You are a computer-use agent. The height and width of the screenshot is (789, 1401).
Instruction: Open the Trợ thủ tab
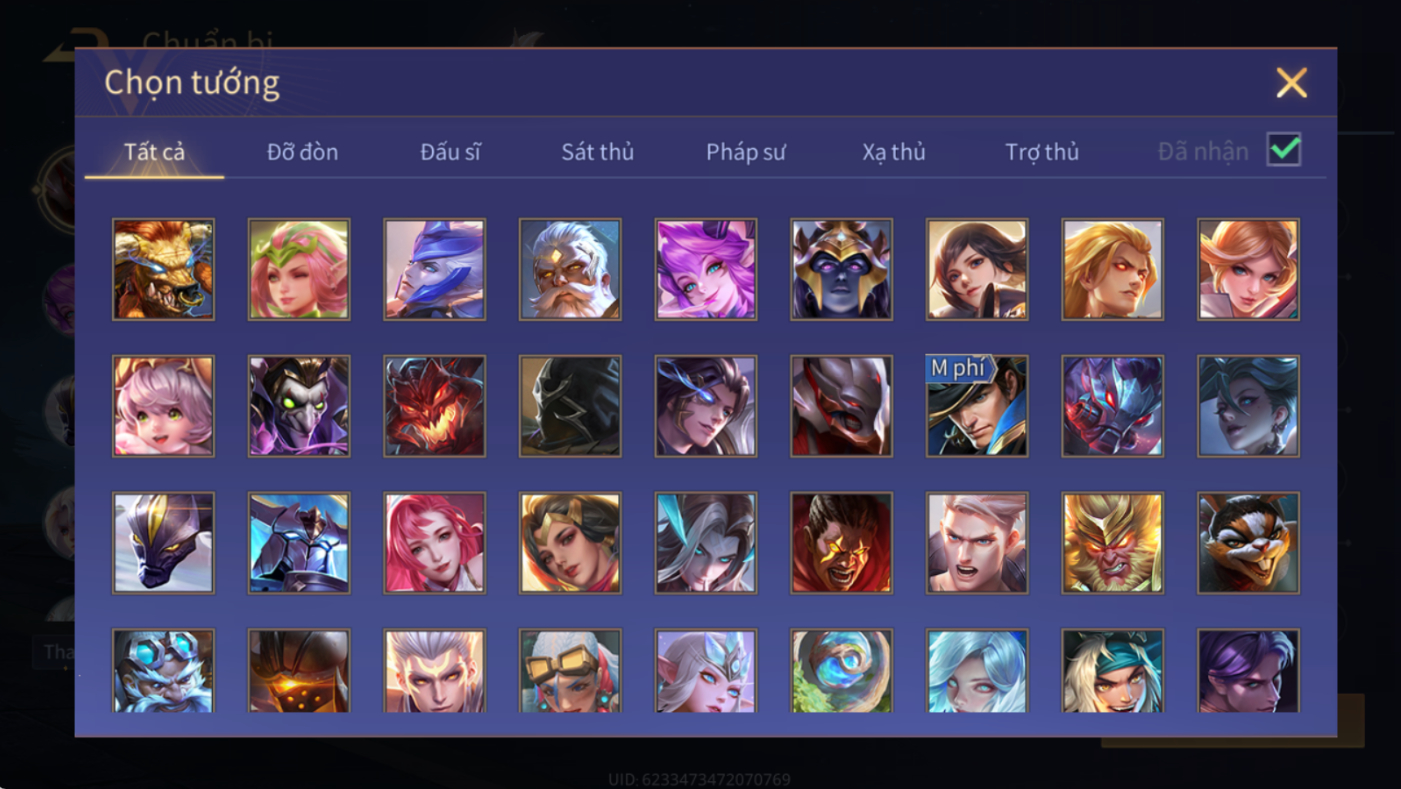[1042, 152]
